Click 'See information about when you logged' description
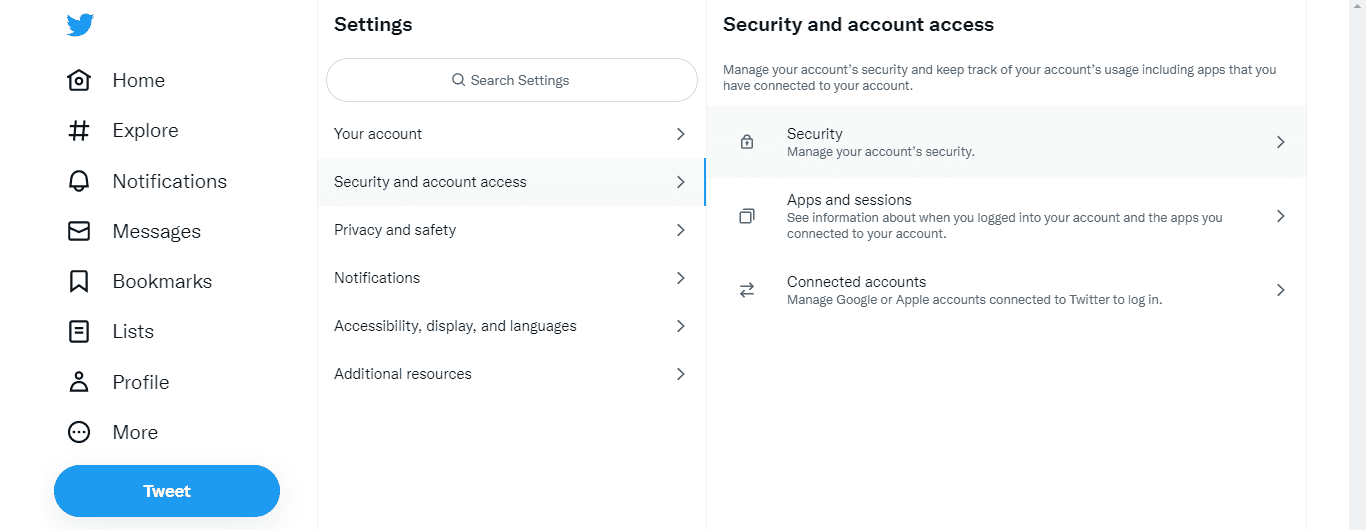 pyautogui.click(x=1004, y=225)
